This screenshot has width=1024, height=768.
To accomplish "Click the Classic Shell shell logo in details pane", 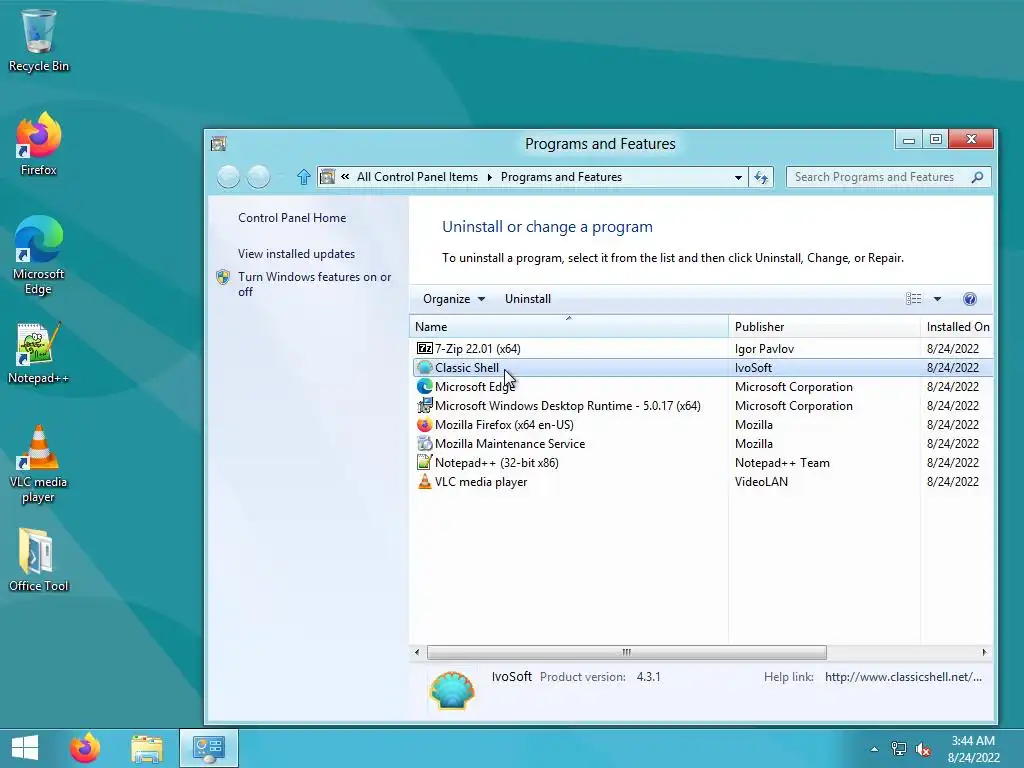I will [x=452, y=690].
